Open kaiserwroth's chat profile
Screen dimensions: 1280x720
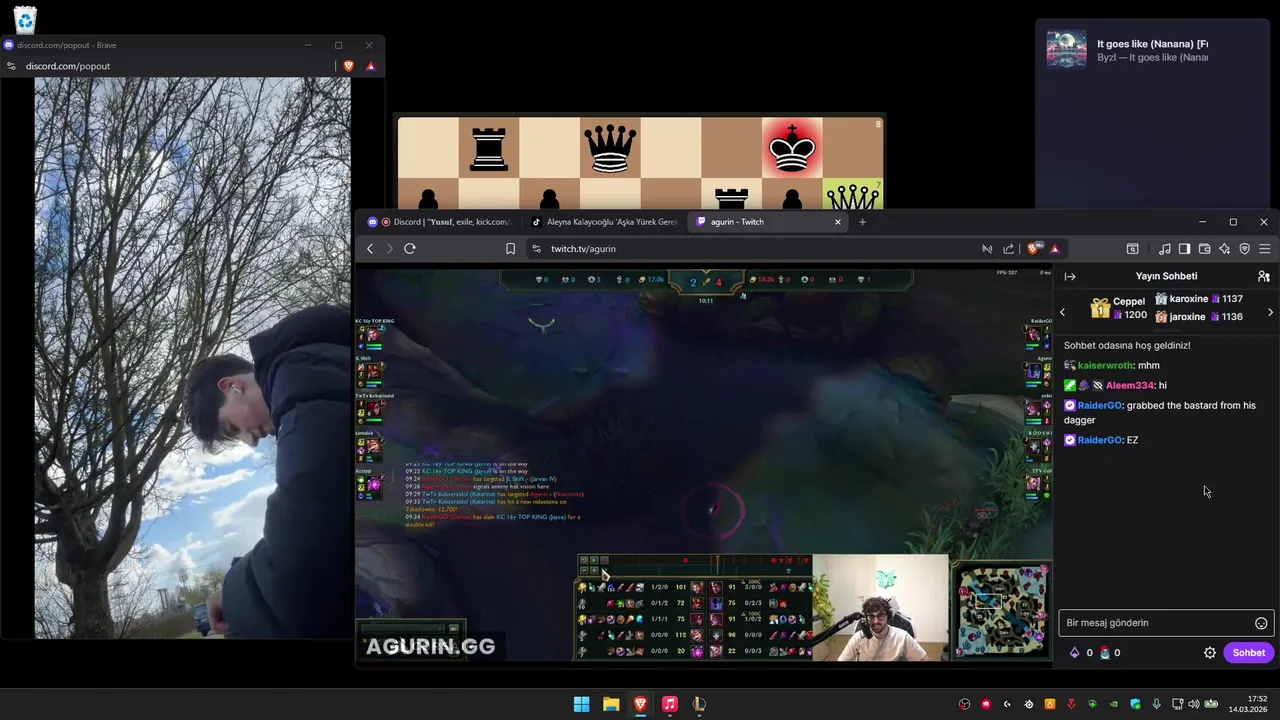click(x=1105, y=366)
